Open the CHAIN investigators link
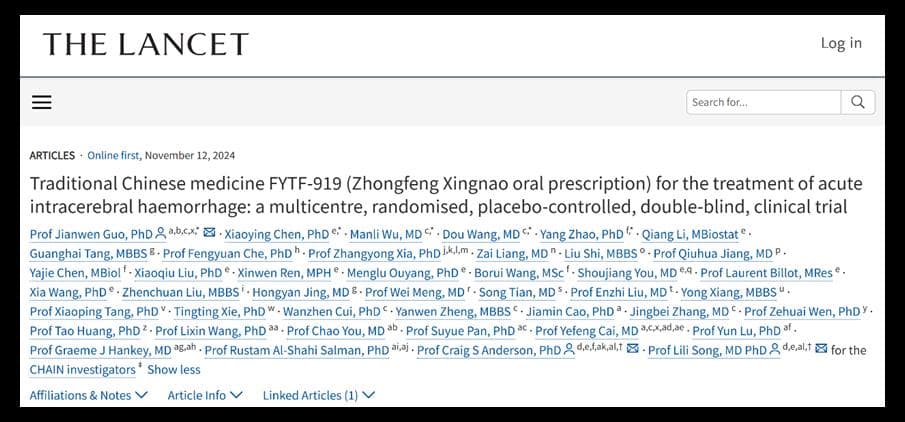Screen dimensions: 905x422 [83, 369]
